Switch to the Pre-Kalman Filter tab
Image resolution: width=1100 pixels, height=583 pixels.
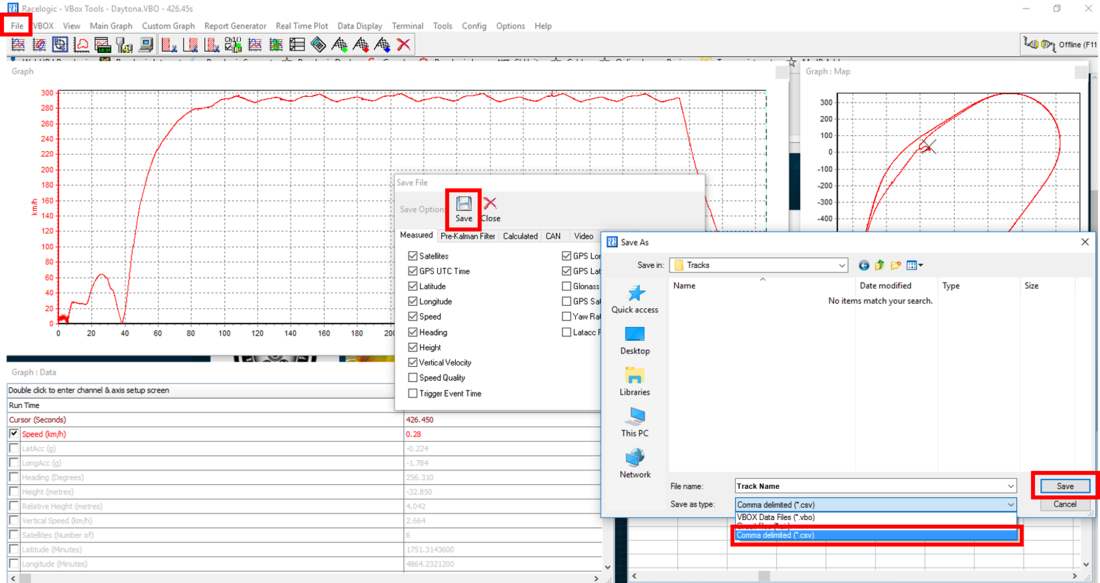pos(468,236)
